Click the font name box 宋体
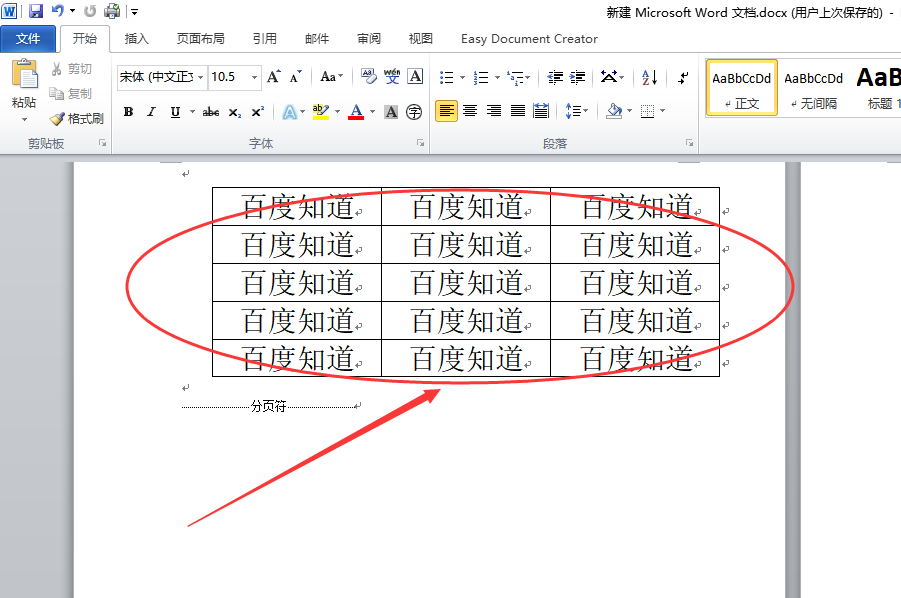Screen dimensions: 901x598 [x=156, y=77]
